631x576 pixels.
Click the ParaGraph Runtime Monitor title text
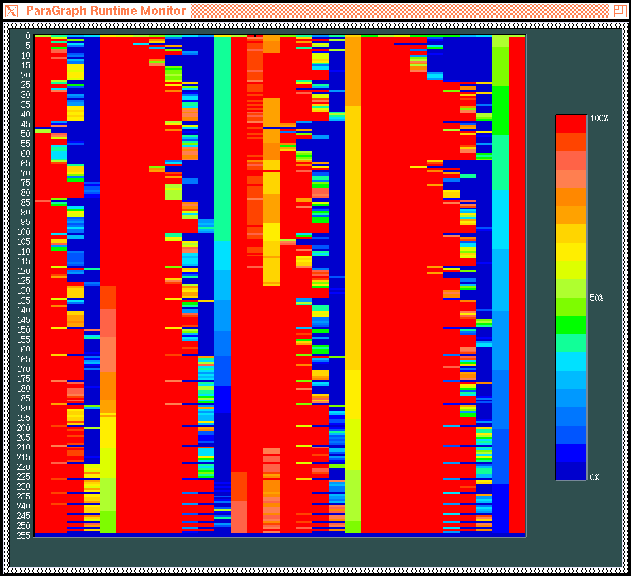105,9
